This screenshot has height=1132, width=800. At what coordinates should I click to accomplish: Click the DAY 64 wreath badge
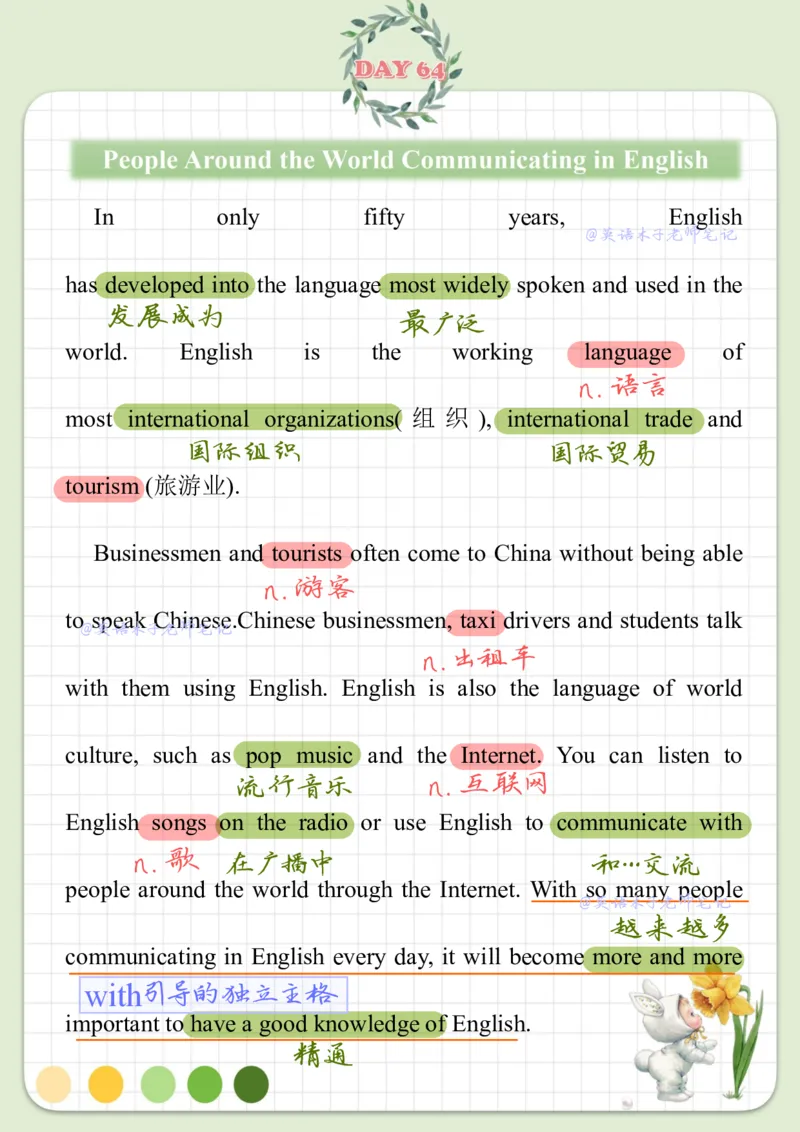400,66
